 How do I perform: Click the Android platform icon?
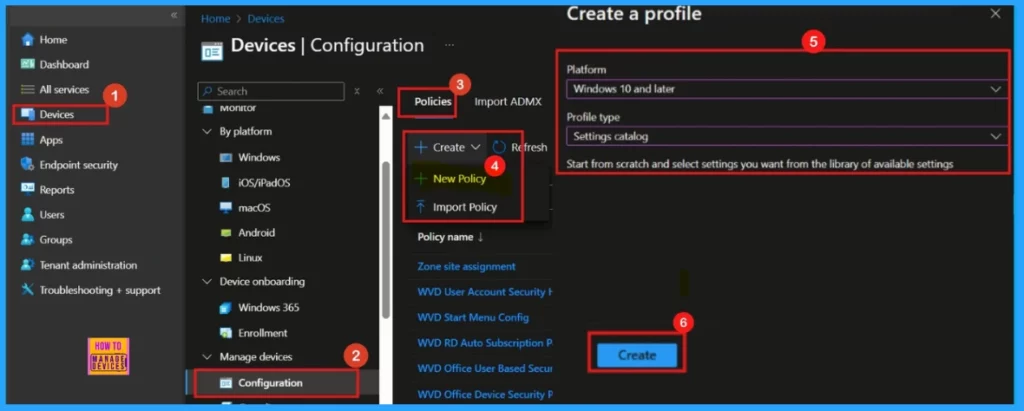click(x=226, y=233)
